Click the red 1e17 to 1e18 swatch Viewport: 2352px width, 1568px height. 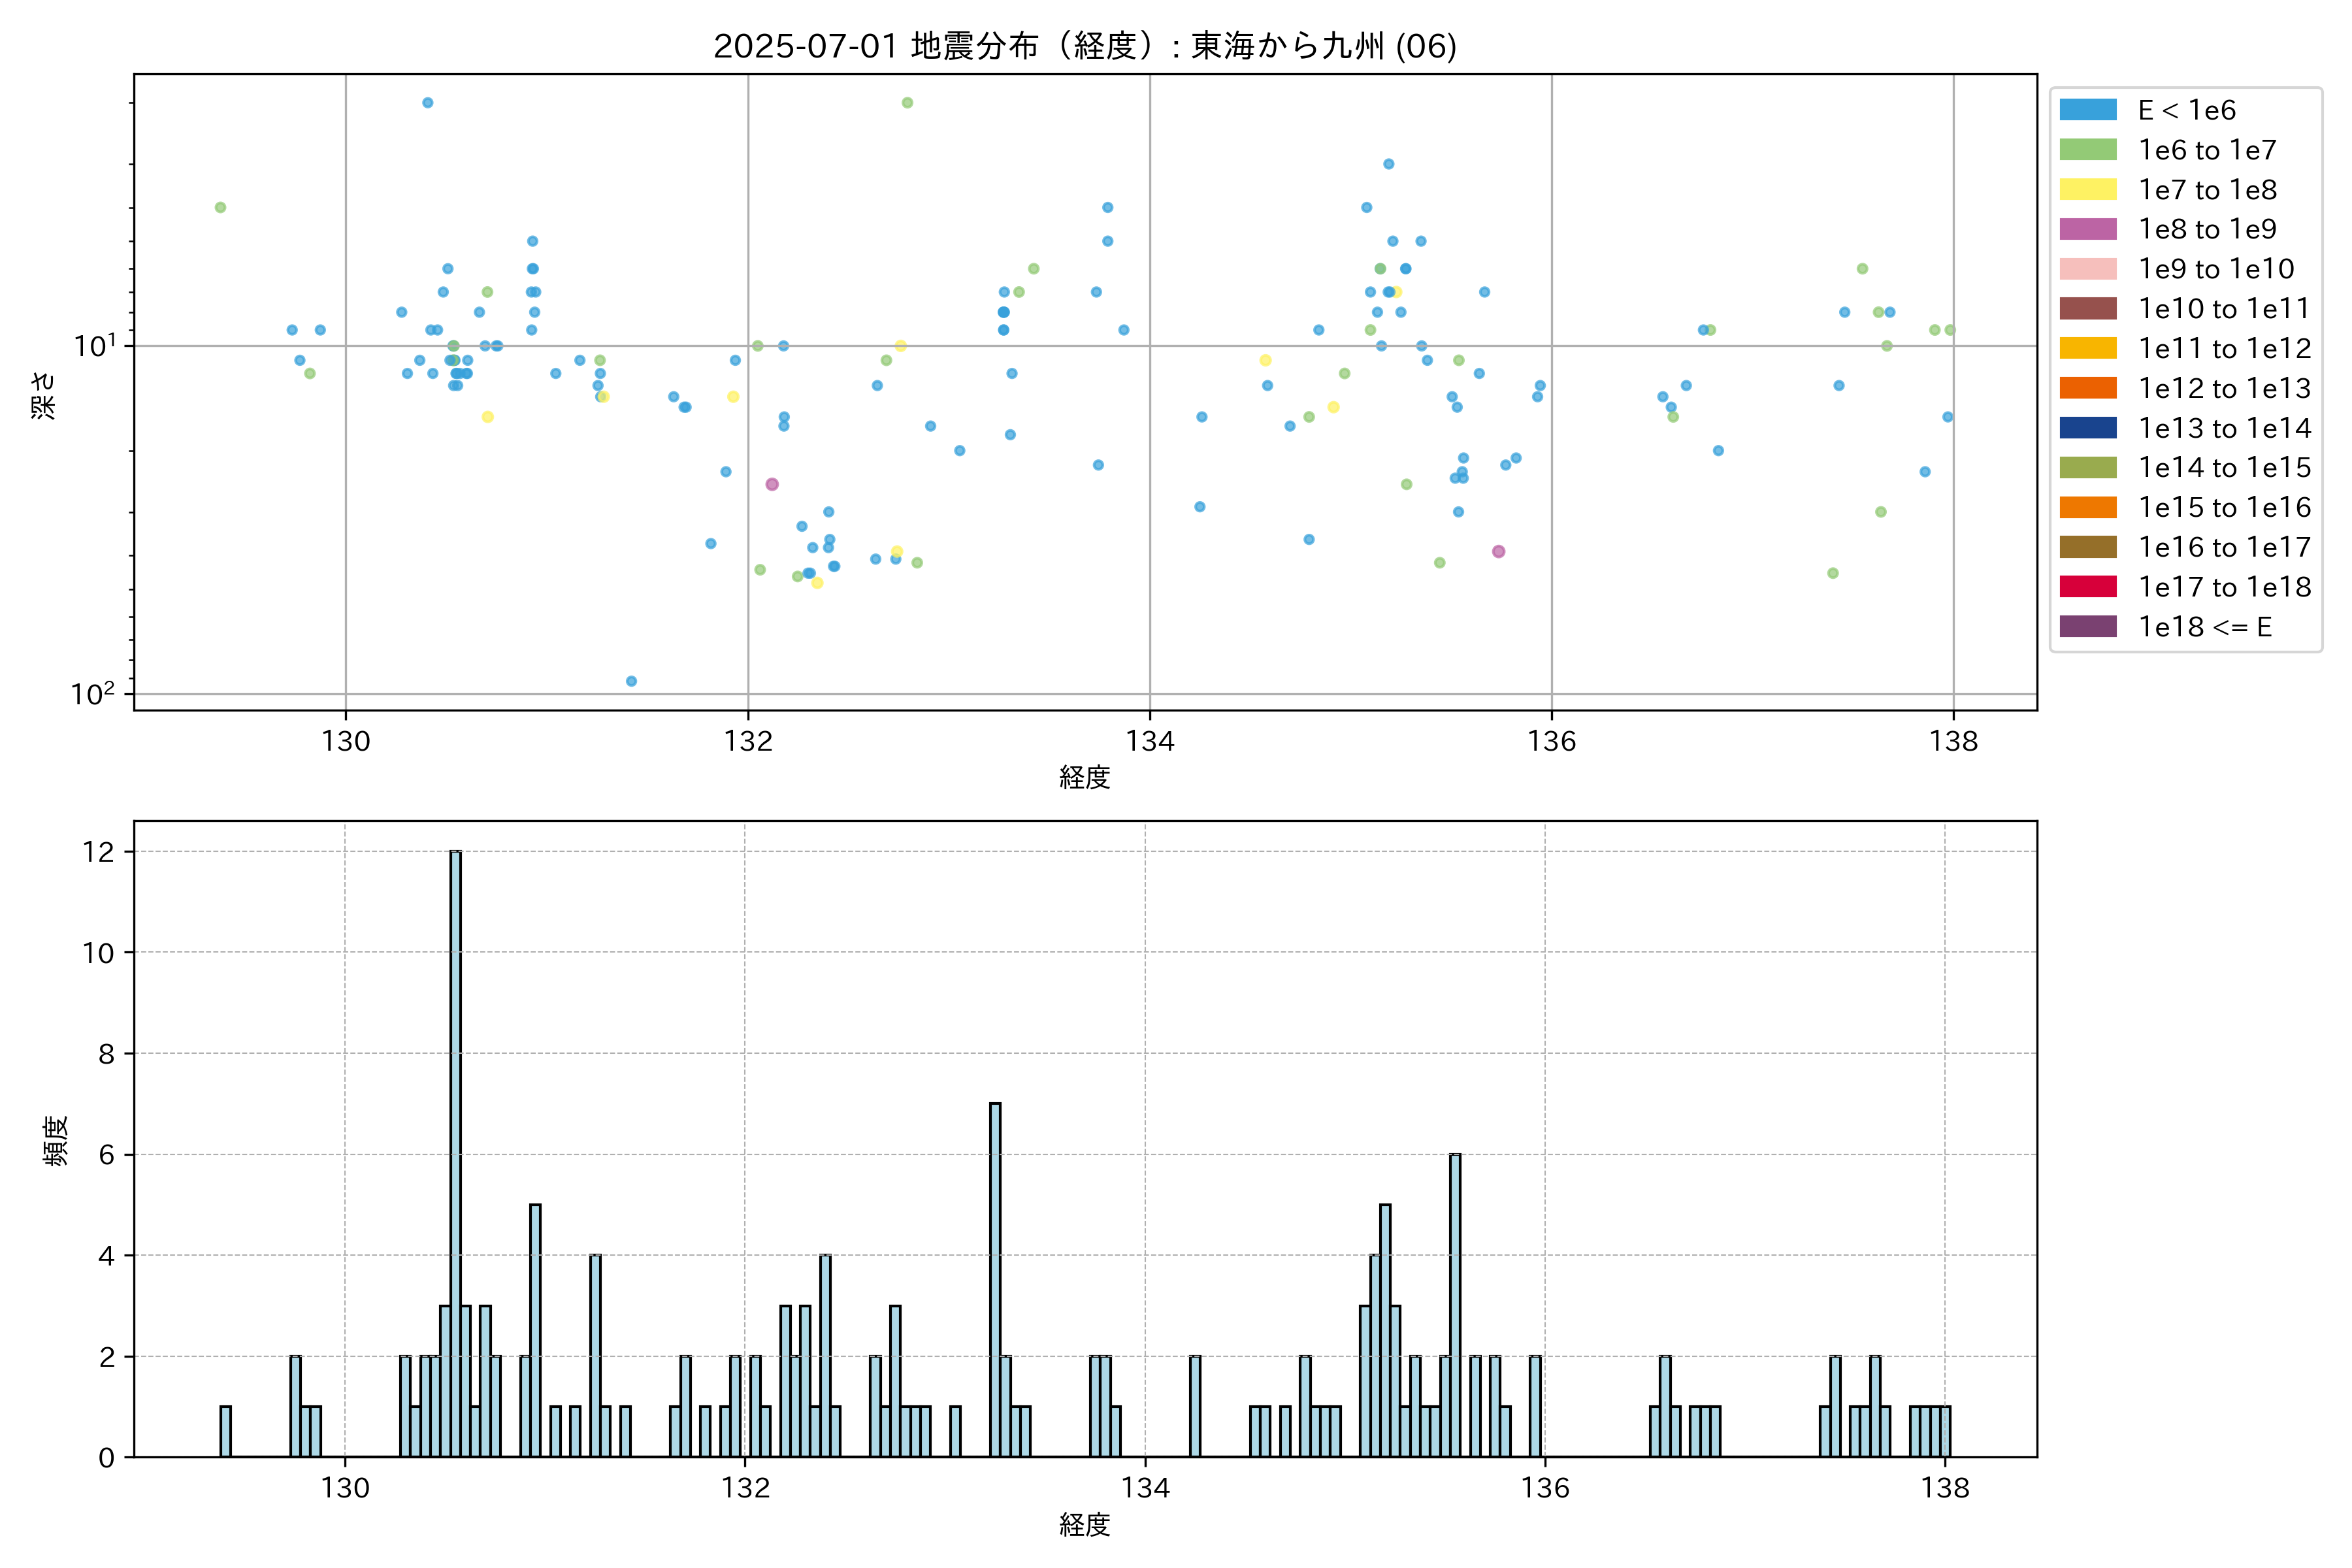[2088, 587]
